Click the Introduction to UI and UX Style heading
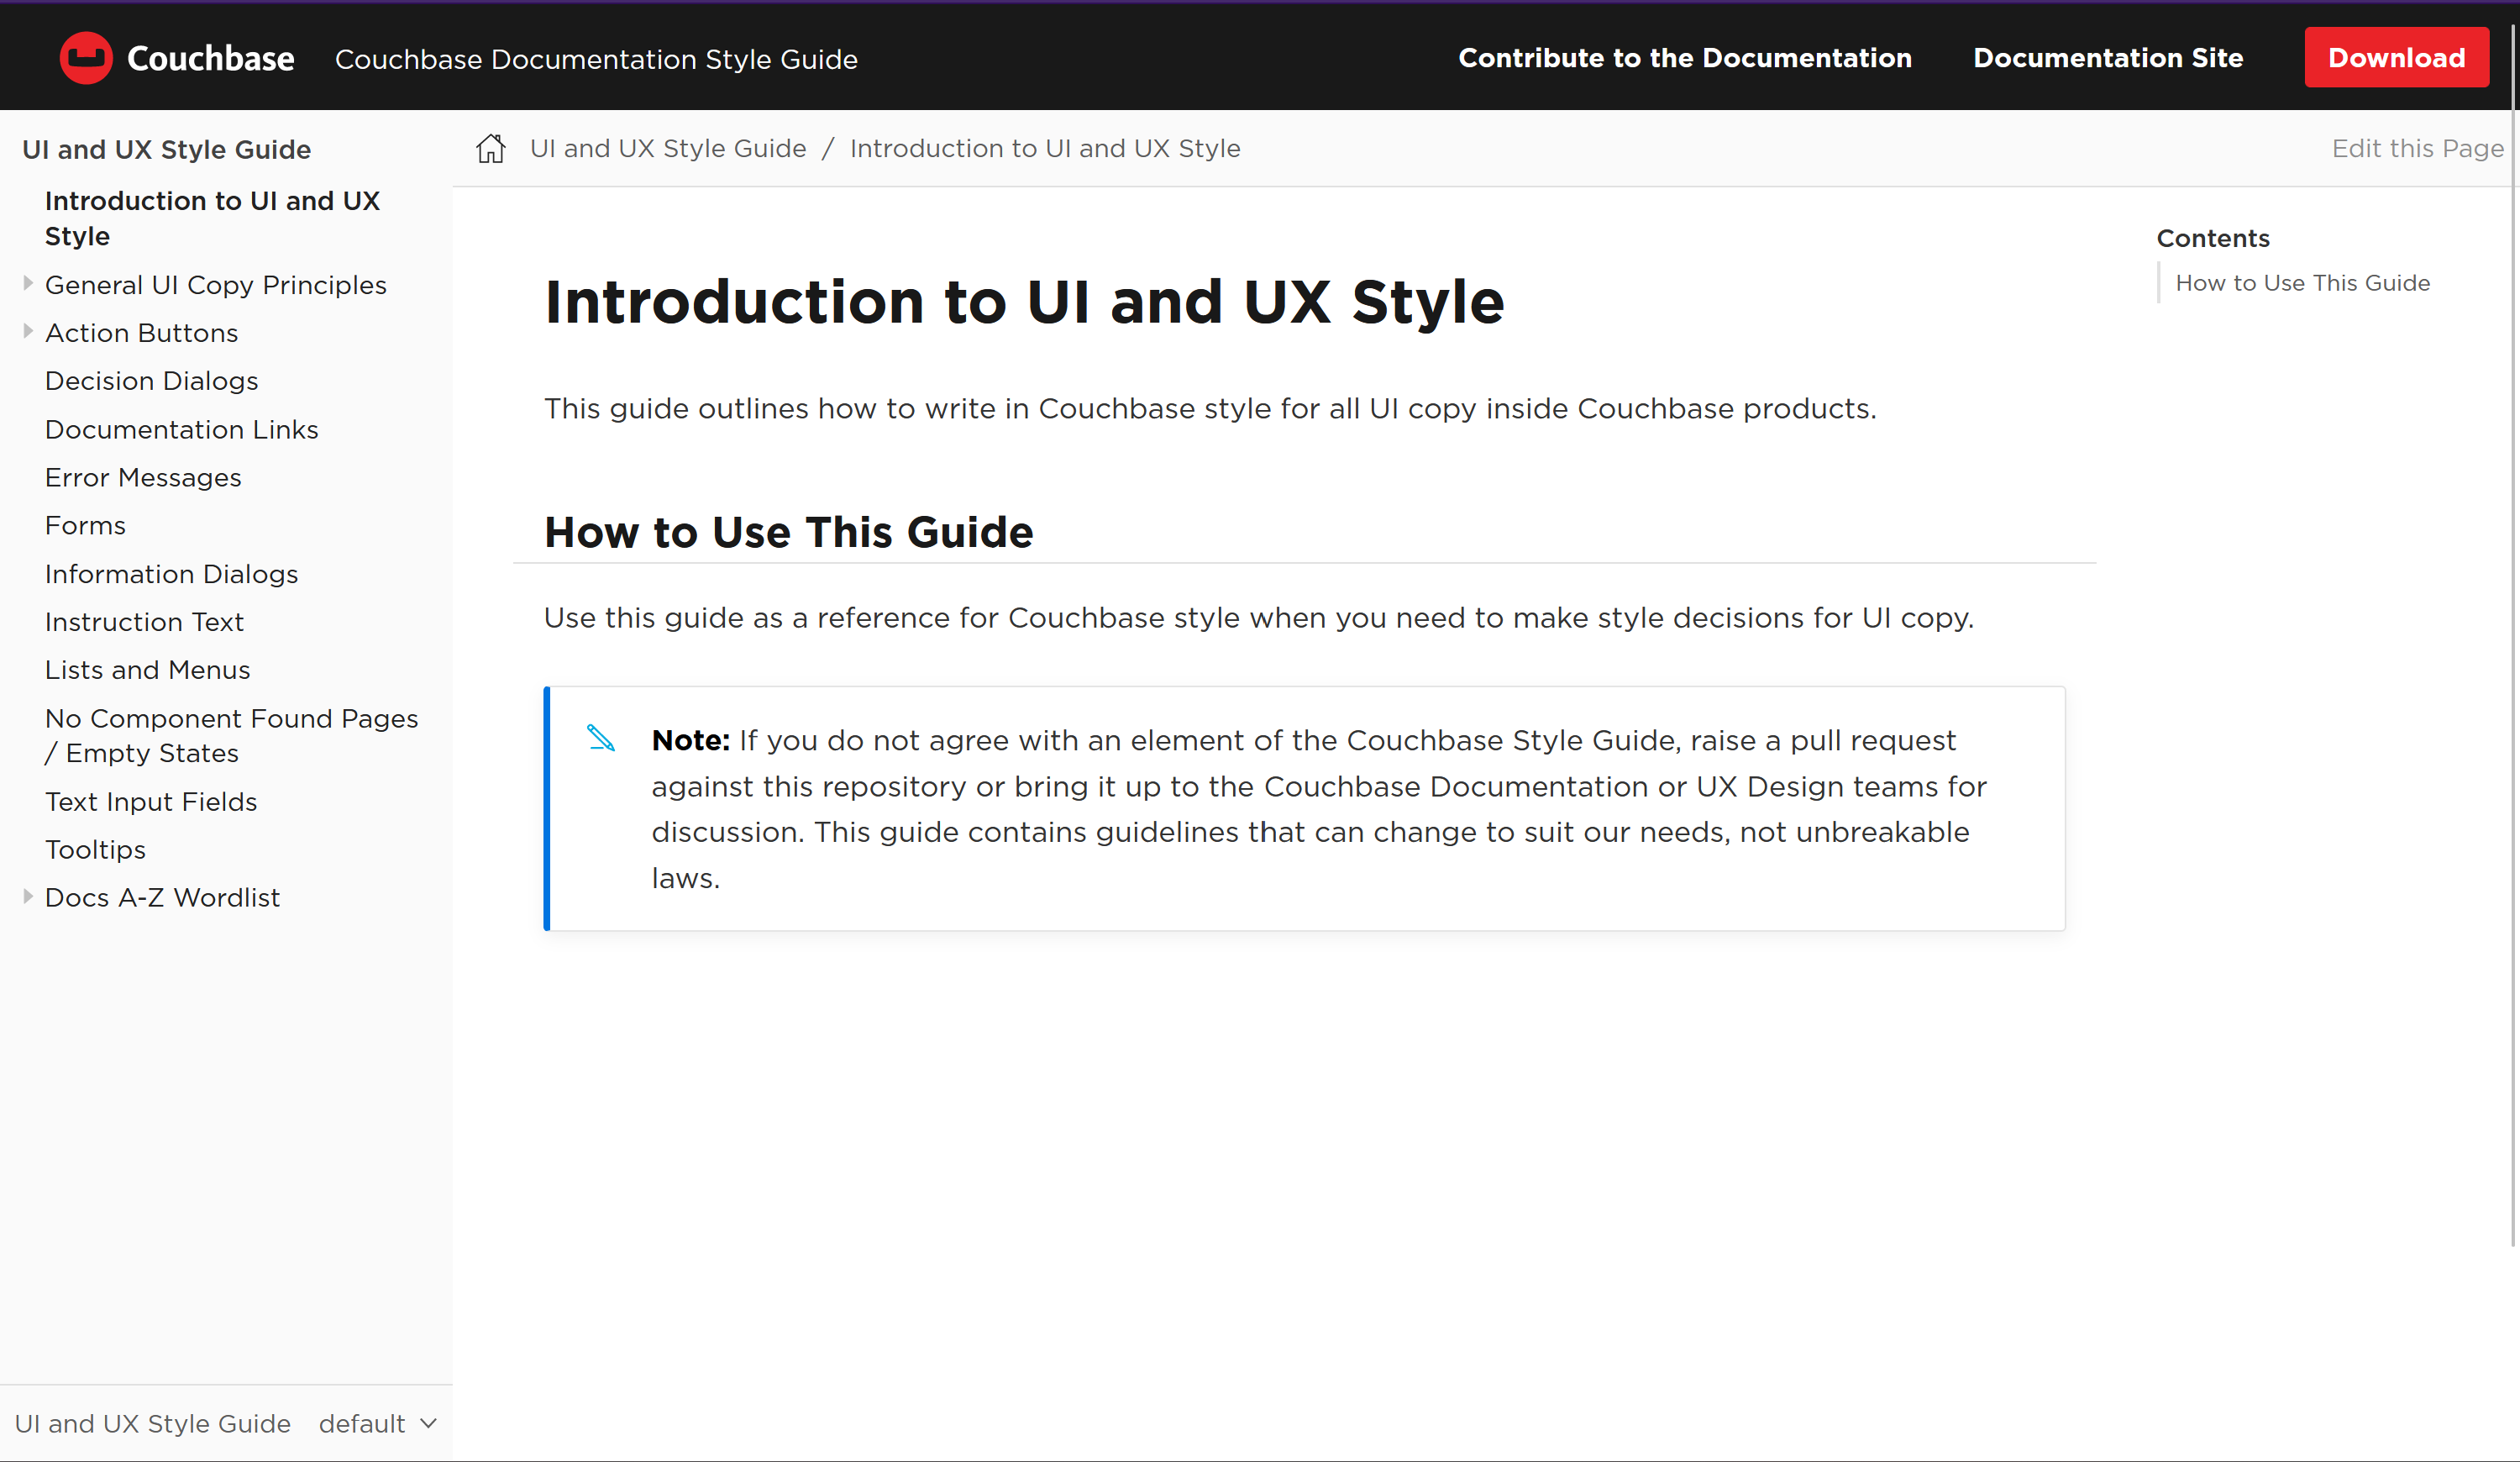 [1024, 302]
